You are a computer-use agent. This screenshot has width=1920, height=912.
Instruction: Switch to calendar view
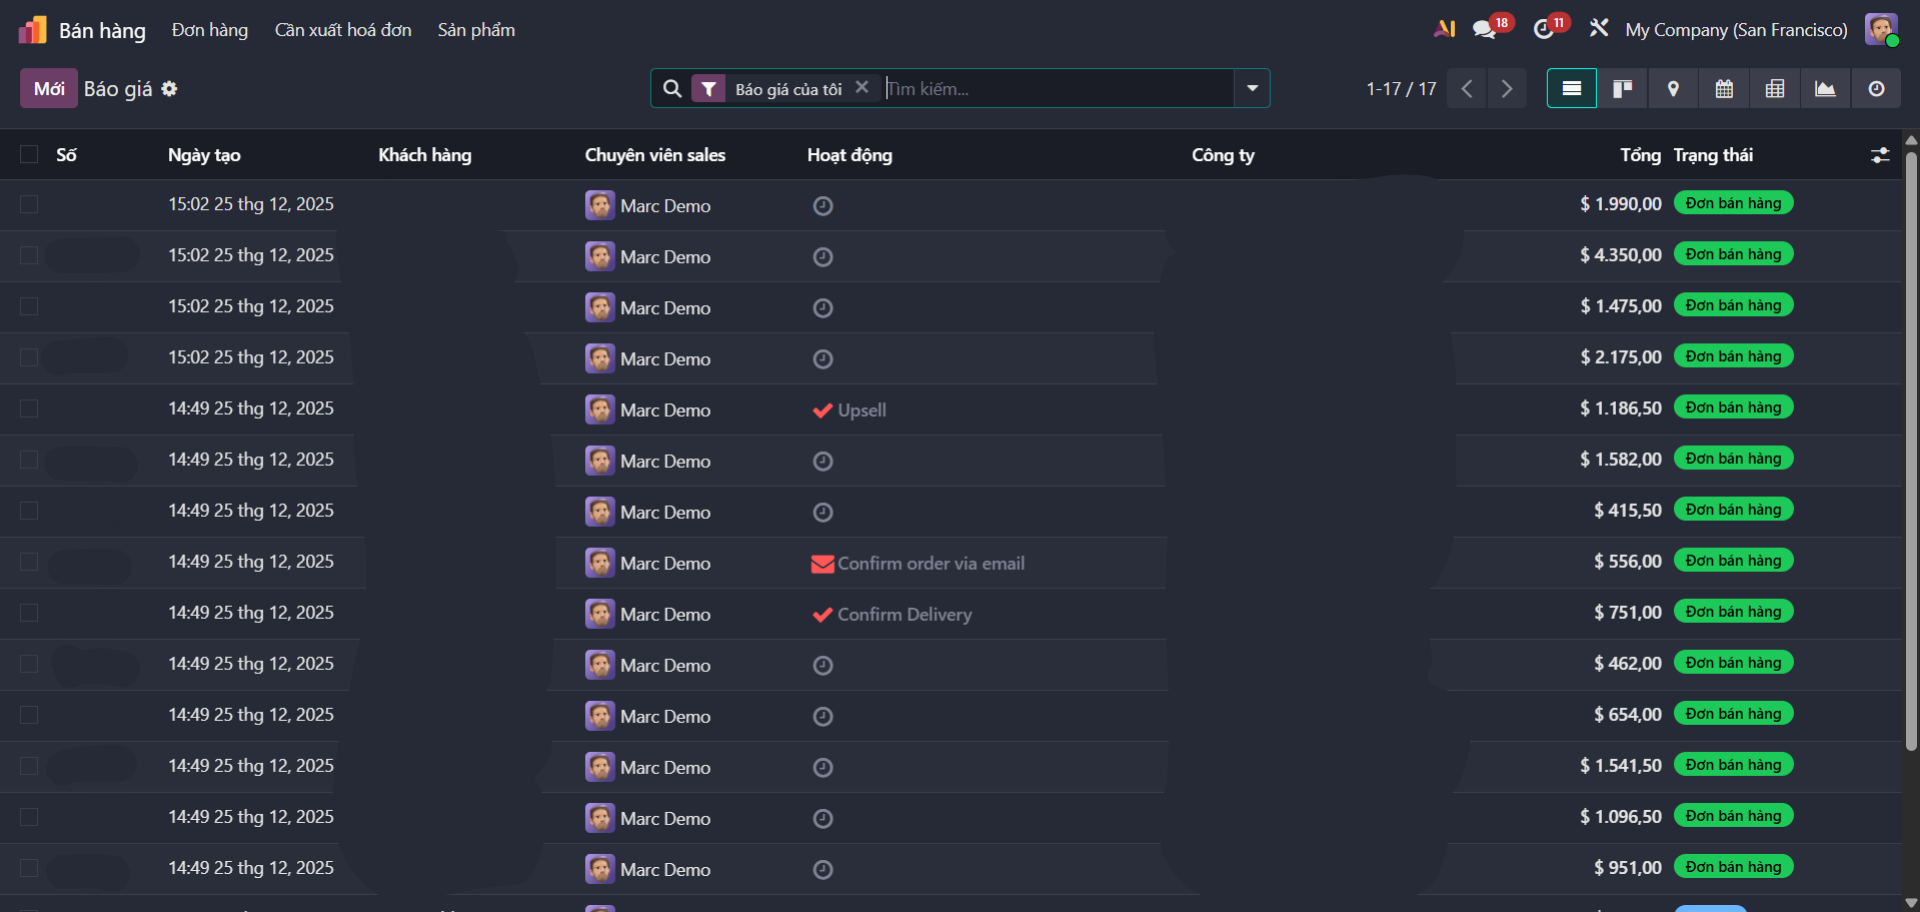(x=1724, y=89)
